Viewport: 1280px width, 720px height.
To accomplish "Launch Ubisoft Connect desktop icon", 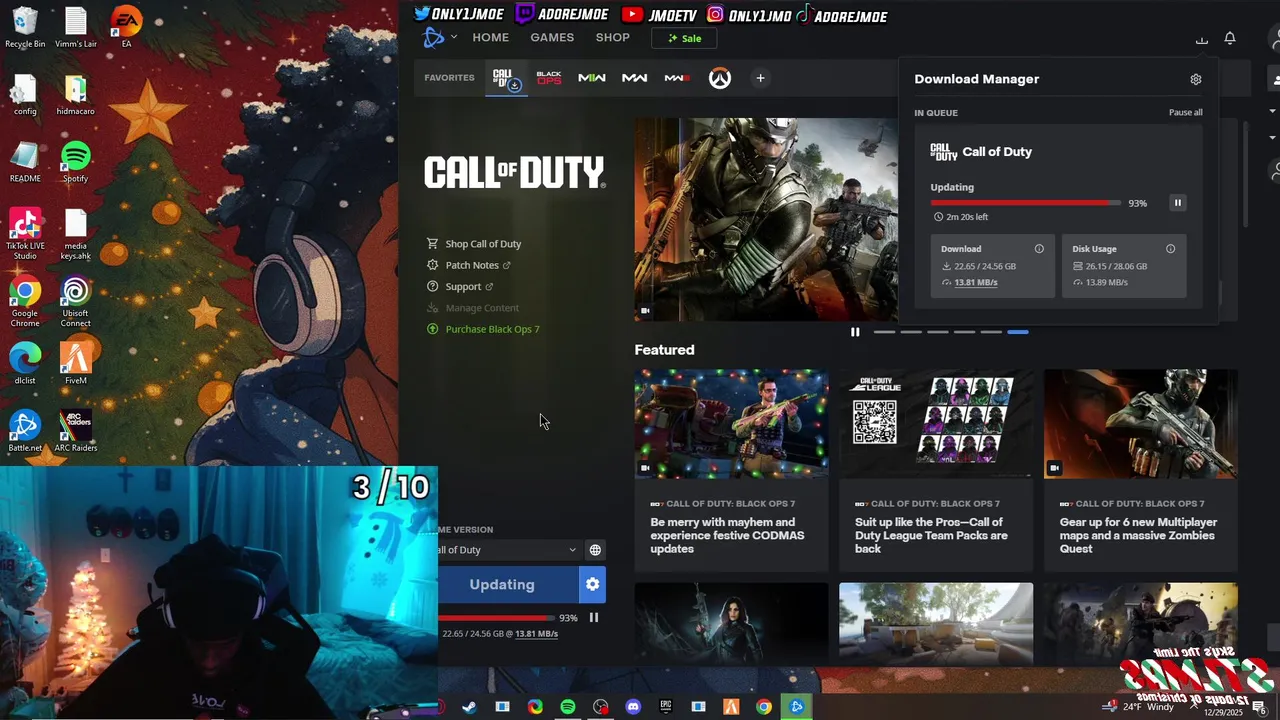I will (x=76, y=303).
